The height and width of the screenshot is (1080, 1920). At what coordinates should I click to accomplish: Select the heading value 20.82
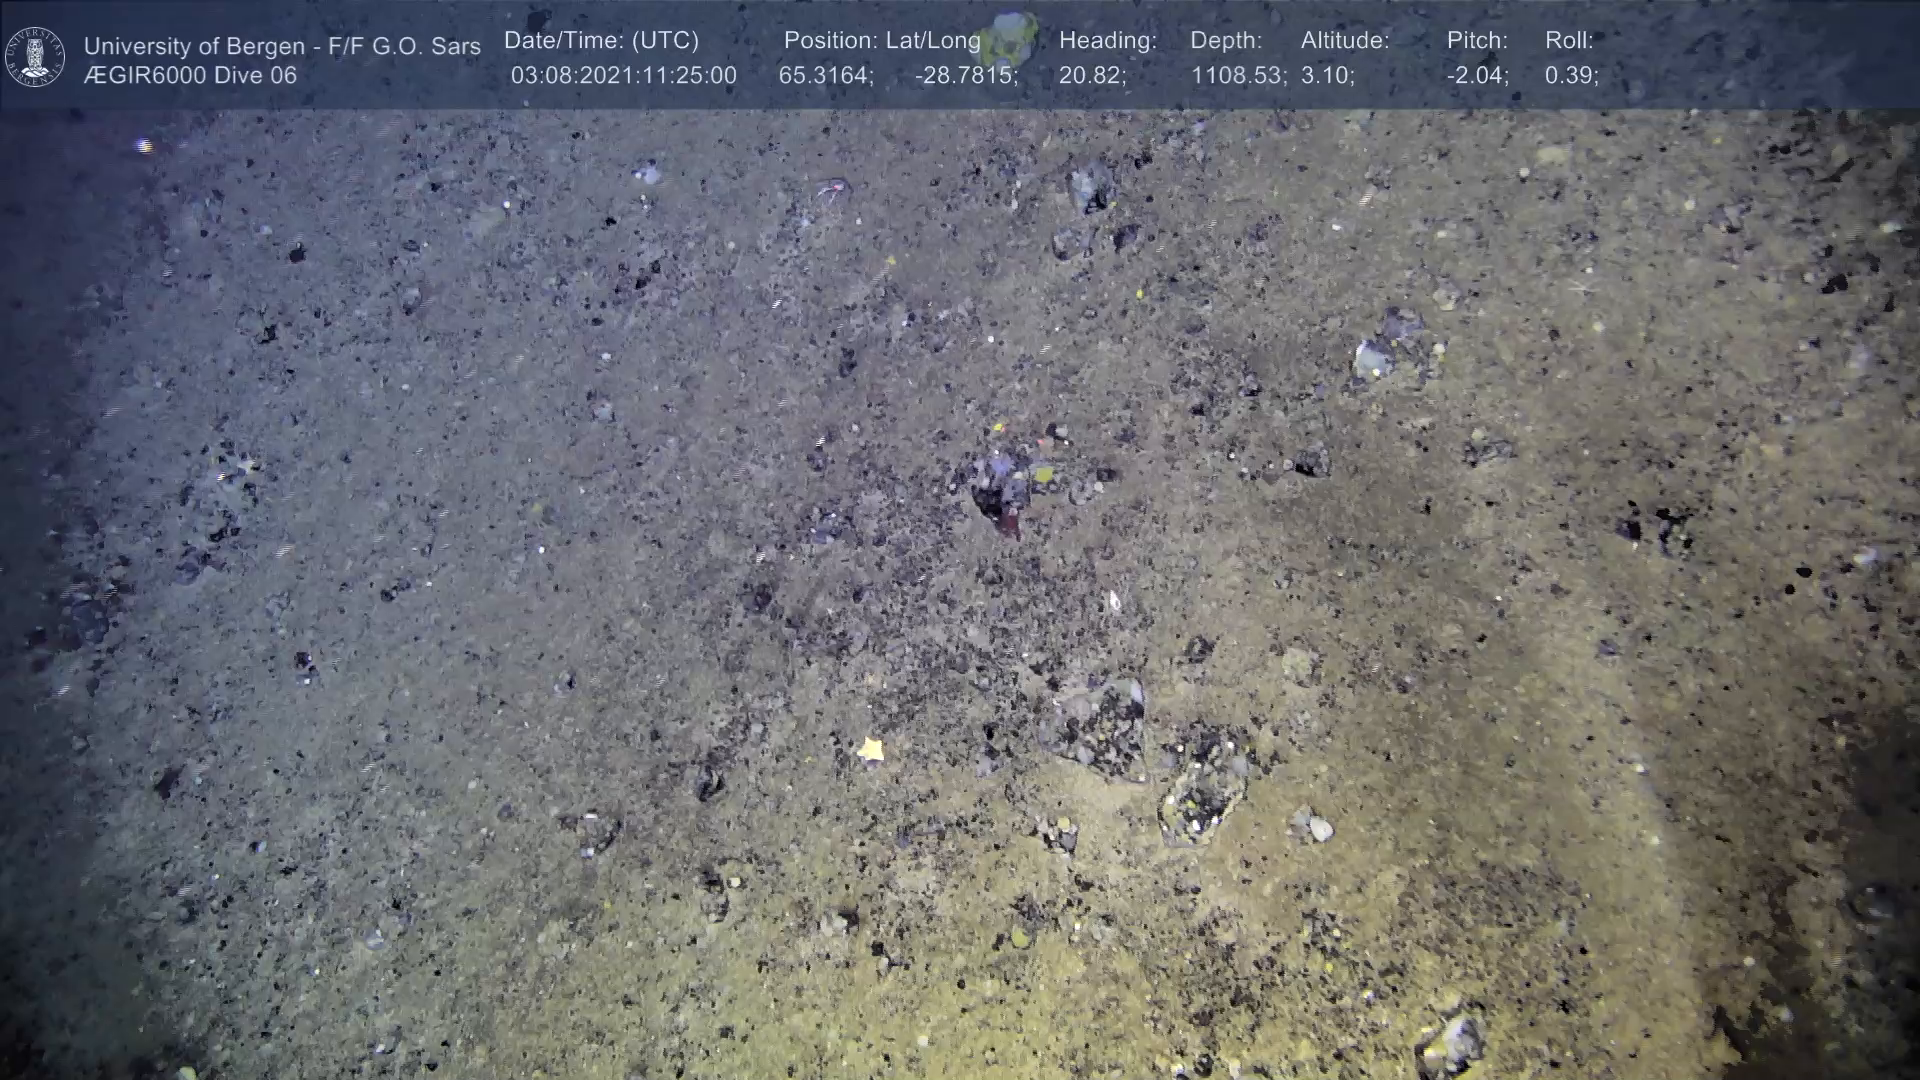click(1092, 76)
